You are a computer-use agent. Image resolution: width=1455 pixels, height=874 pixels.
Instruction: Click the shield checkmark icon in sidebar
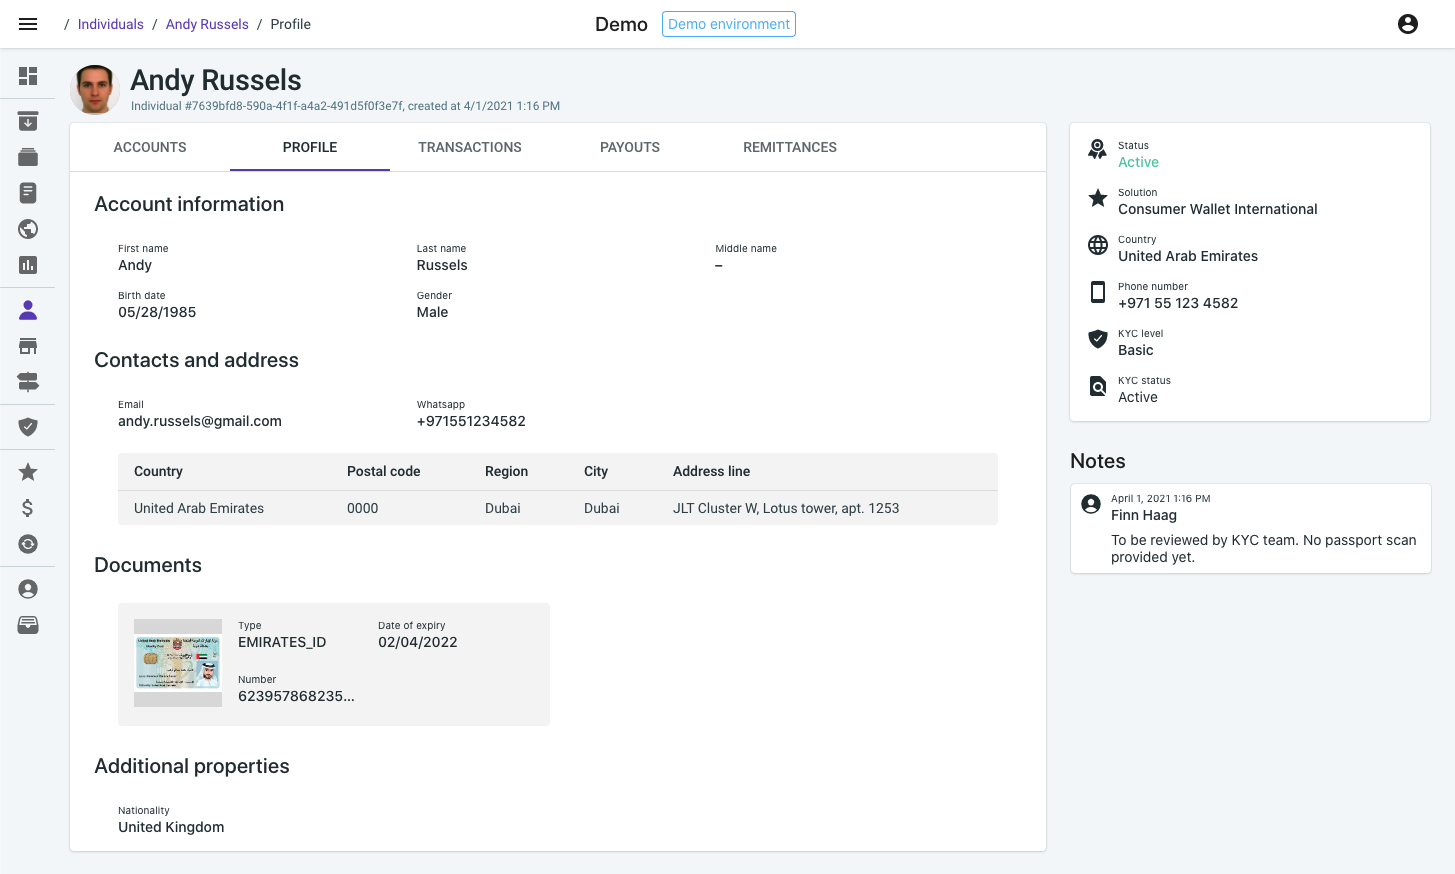click(28, 427)
